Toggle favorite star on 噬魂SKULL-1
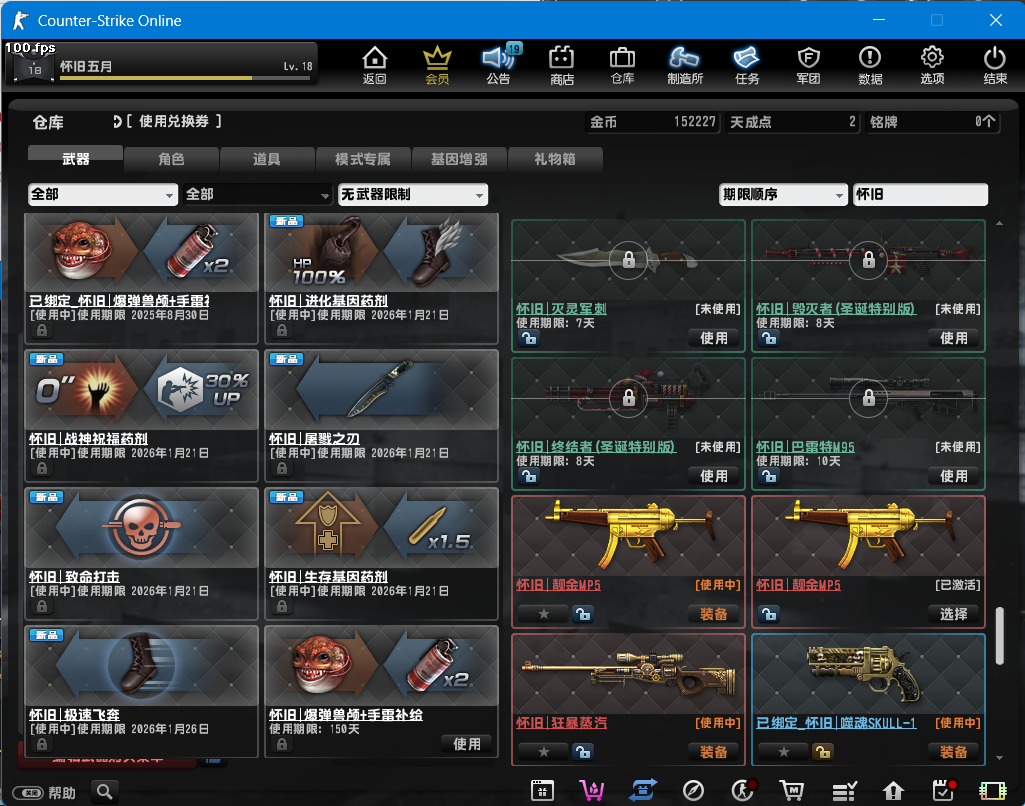Screen dimensions: 1025x806 click(x=783, y=752)
